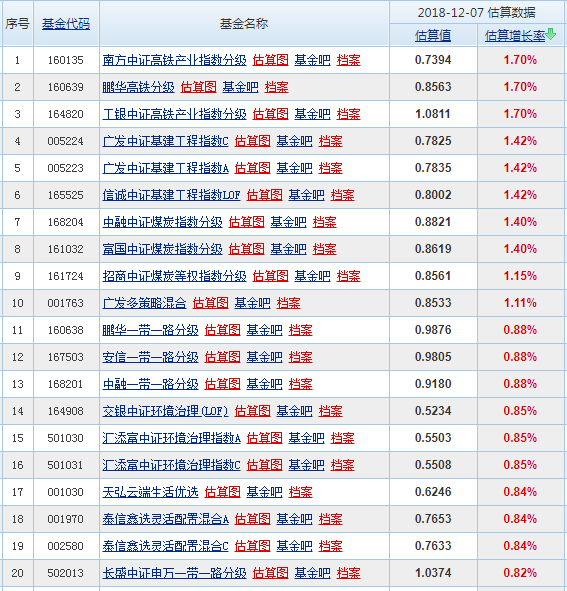The image size is (567, 591).
Task: Open 基金吧 for 鹏华一带一路分级
Action: (264, 330)
